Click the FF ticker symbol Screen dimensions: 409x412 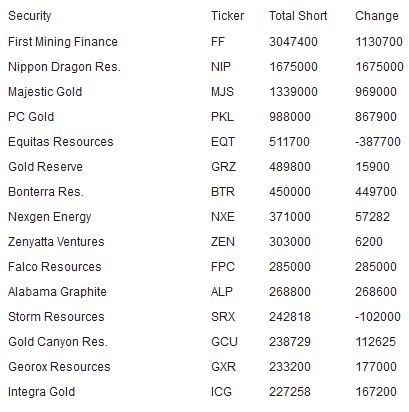click(x=218, y=42)
